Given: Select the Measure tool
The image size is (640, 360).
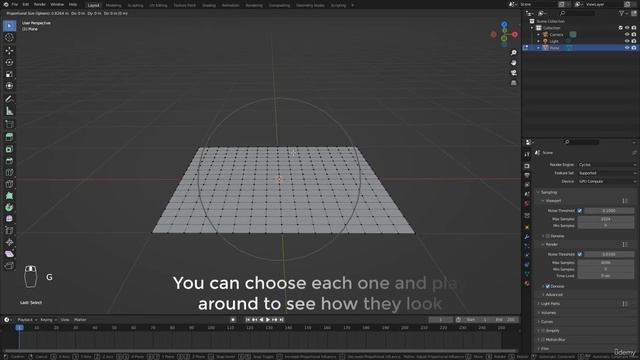Looking at the screenshot, I should pyautogui.click(x=9, y=111).
